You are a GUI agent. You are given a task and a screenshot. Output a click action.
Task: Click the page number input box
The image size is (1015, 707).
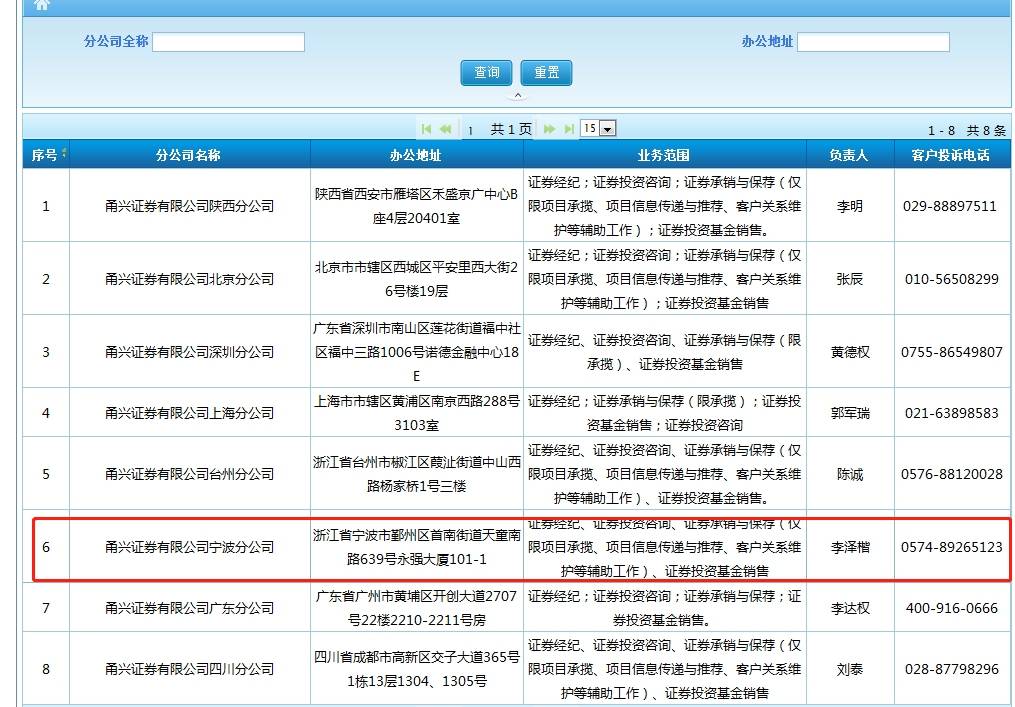click(471, 130)
